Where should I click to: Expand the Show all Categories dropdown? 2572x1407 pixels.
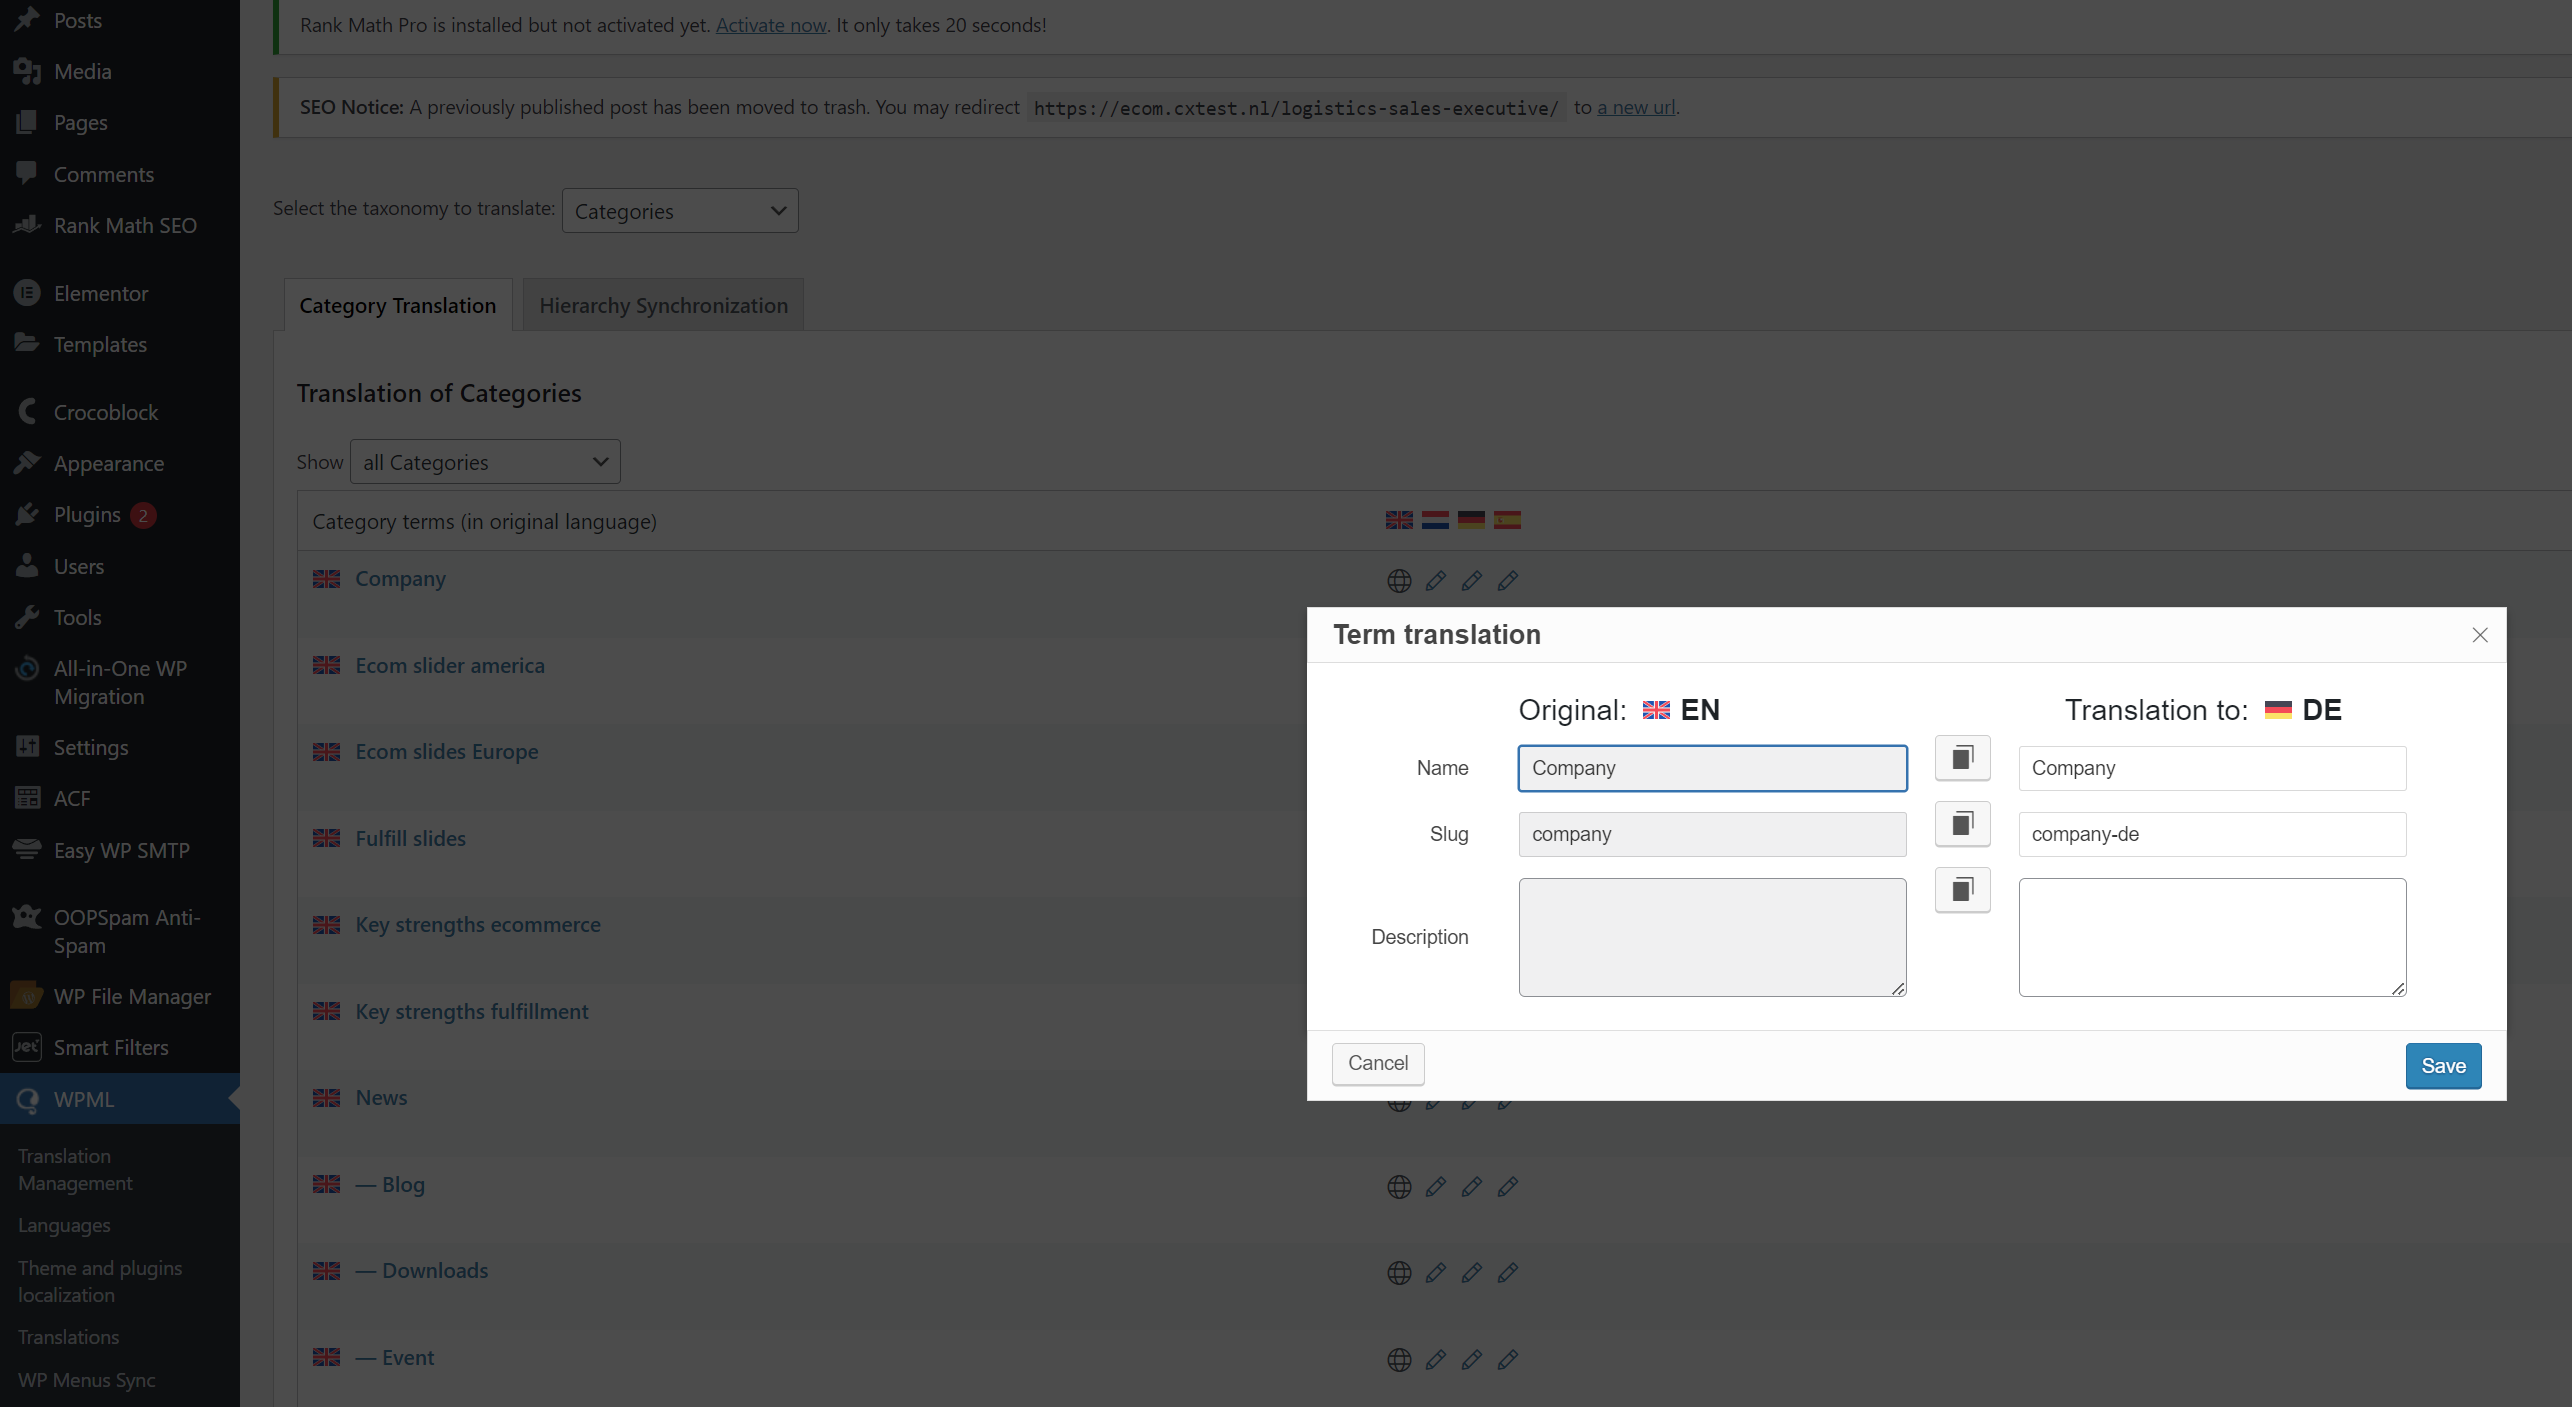(x=485, y=462)
